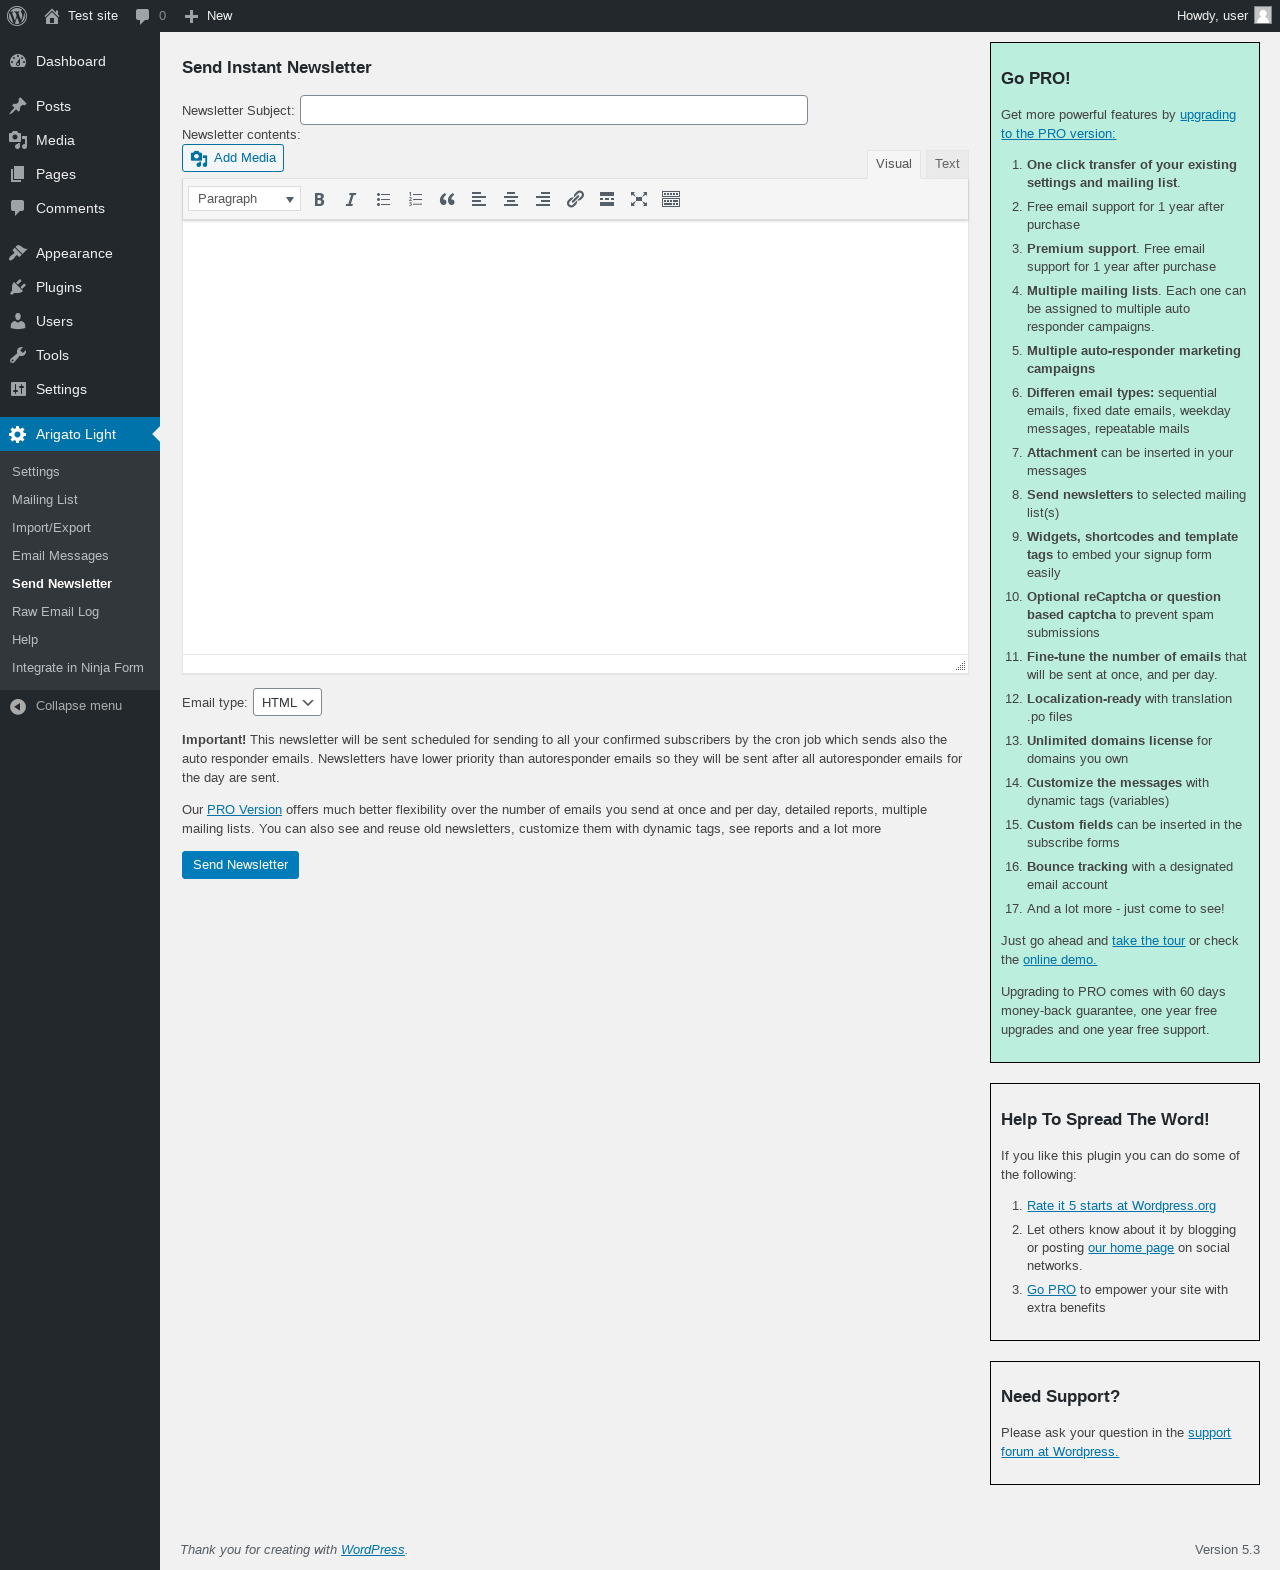
Task: Open Mailing List submenu item
Action: (x=45, y=500)
